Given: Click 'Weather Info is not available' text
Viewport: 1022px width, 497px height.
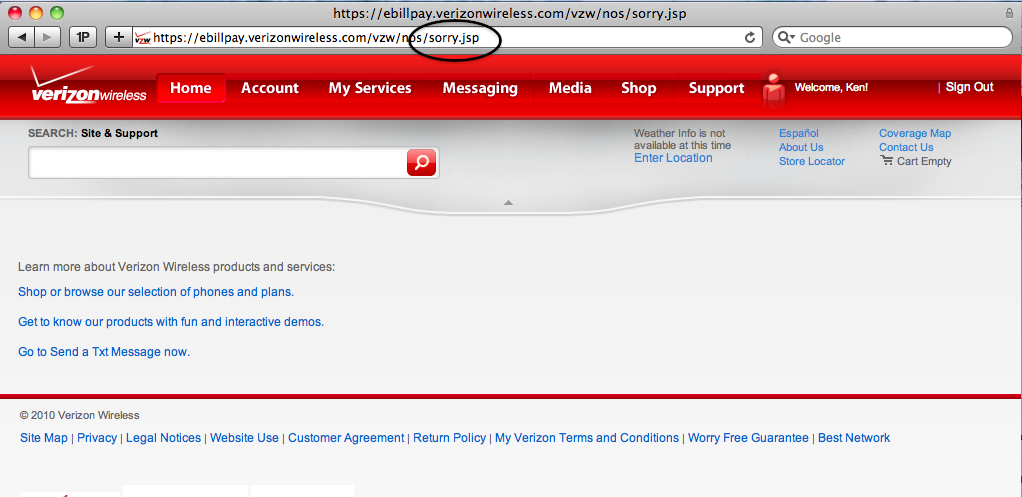Looking at the screenshot, I should pos(682,139).
